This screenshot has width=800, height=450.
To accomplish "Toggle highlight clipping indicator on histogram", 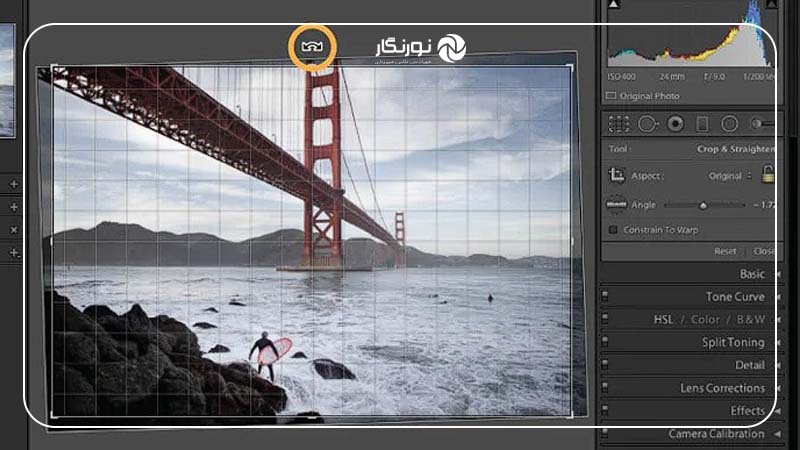I will pos(771,4).
